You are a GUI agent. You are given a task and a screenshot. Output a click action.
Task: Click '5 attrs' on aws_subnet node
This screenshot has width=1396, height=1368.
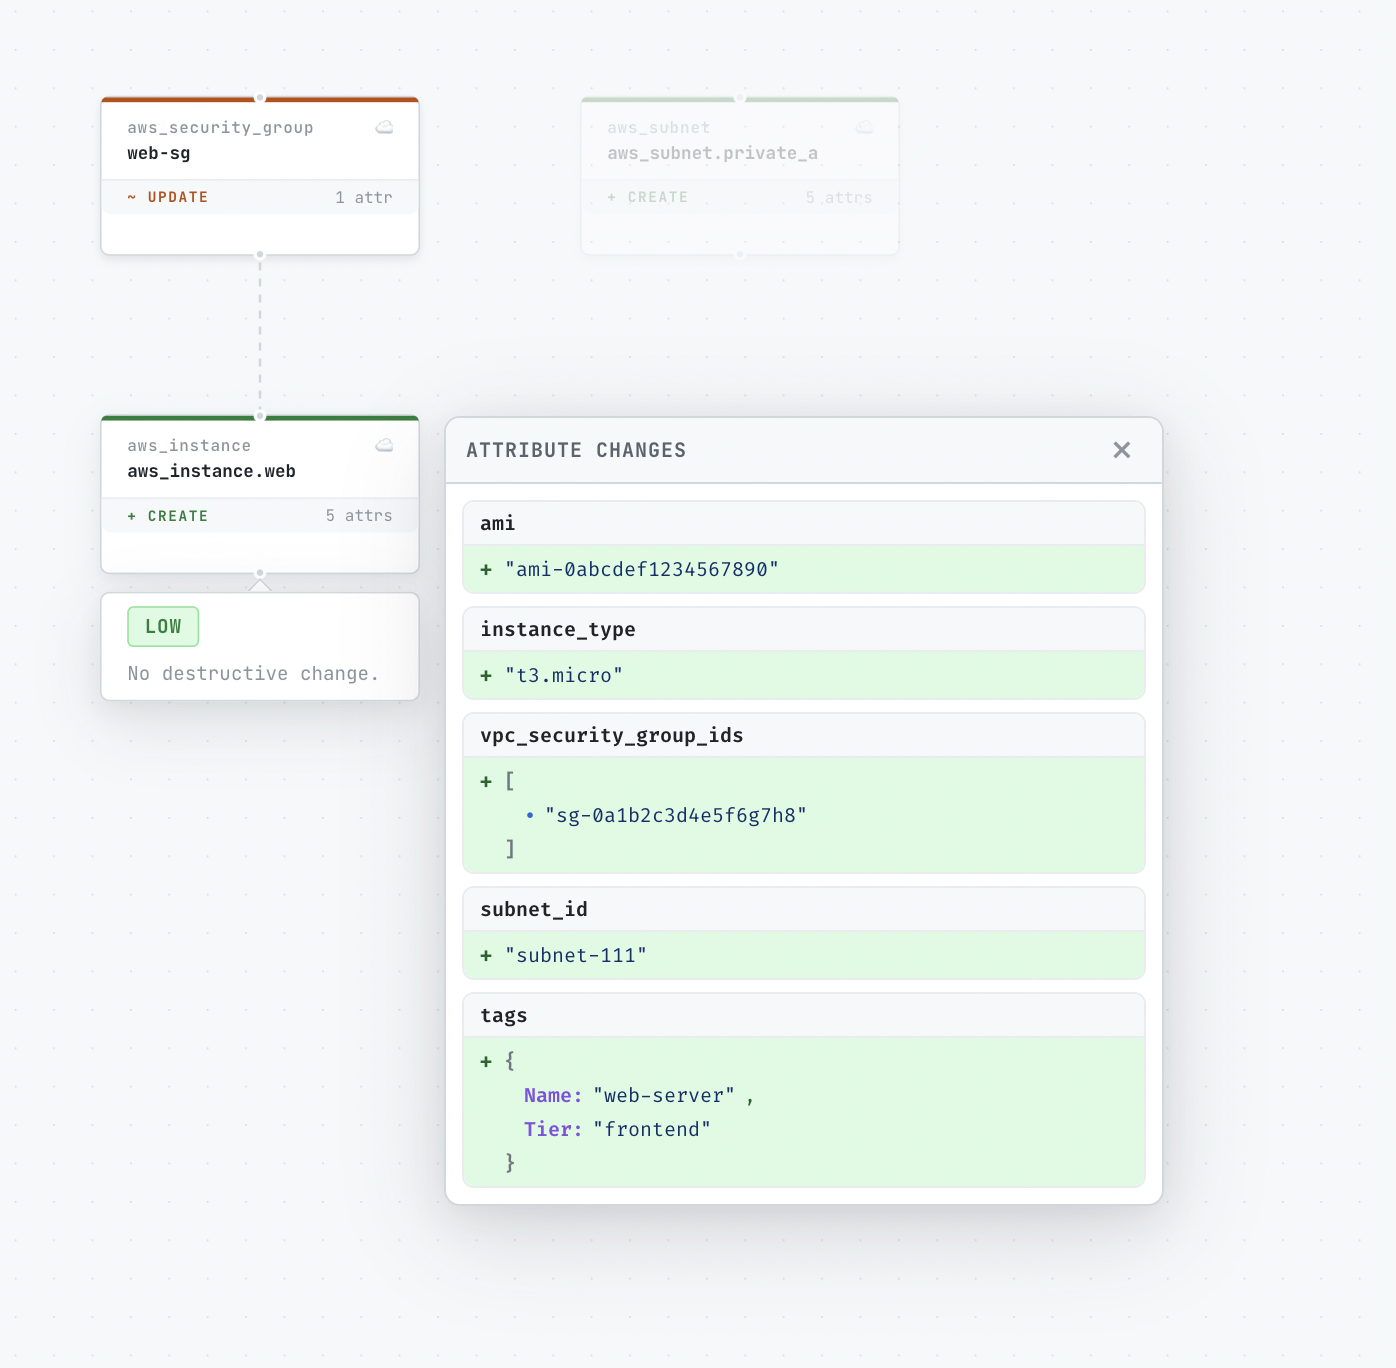[839, 197]
